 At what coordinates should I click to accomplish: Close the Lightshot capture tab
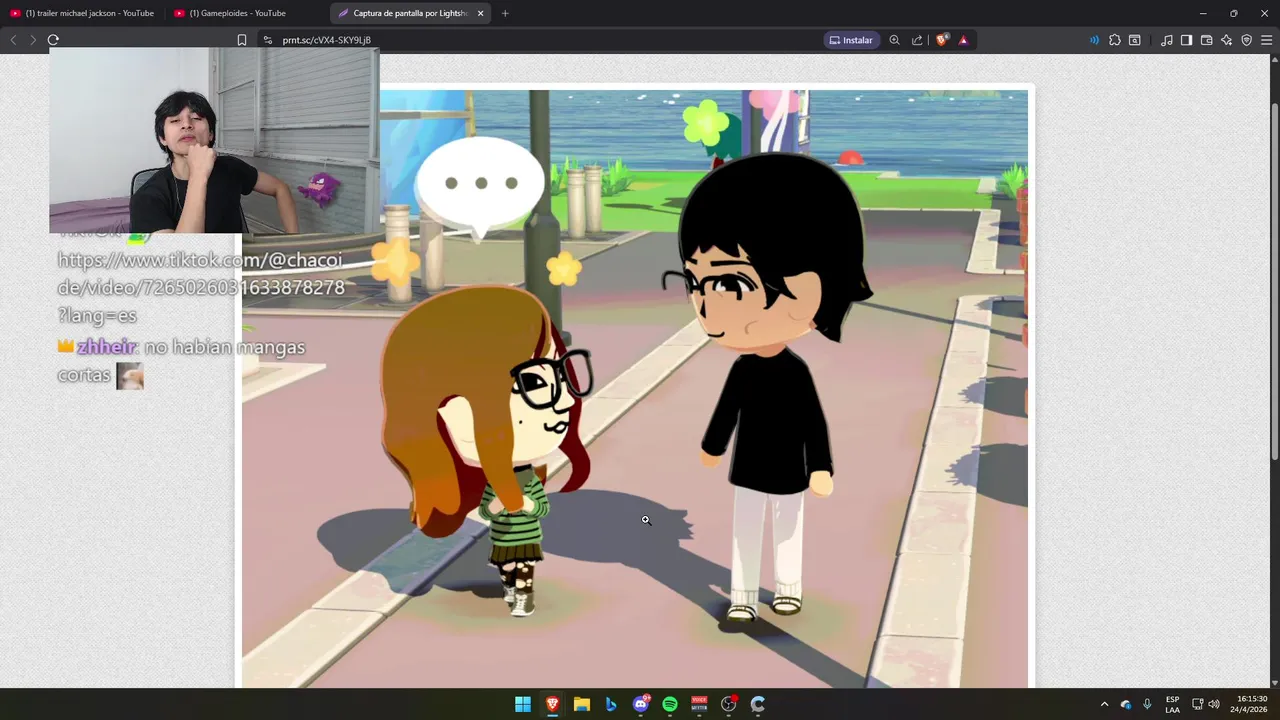480,13
